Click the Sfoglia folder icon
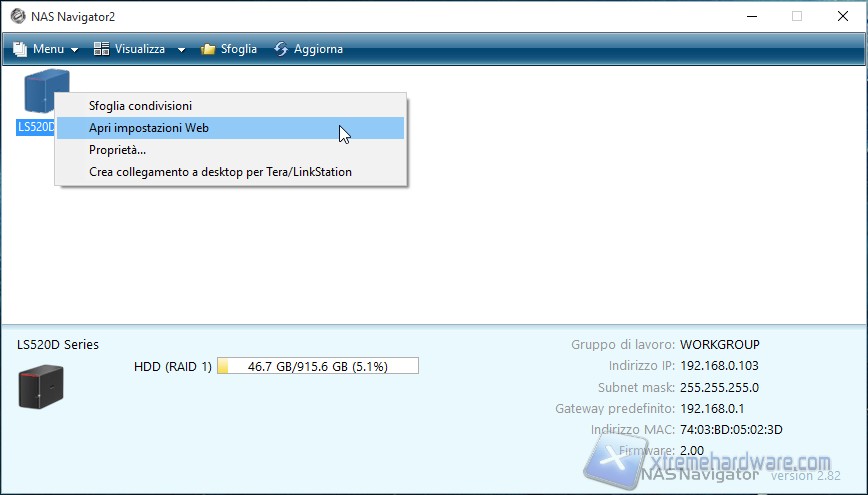This screenshot has width=868, height=495. tap(208, 49)
